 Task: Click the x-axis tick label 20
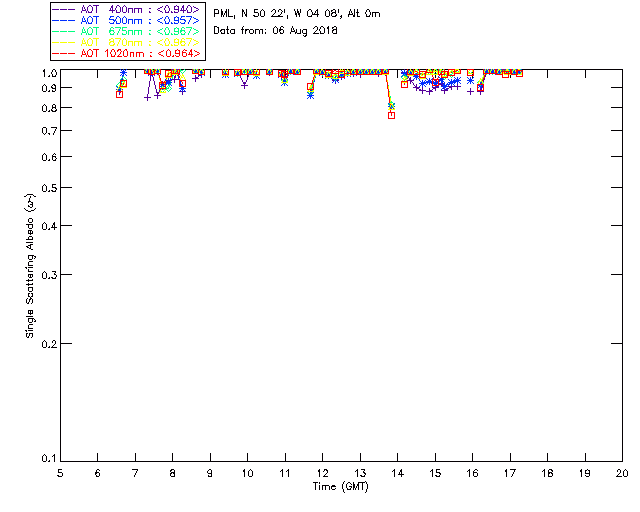(622, 473)
